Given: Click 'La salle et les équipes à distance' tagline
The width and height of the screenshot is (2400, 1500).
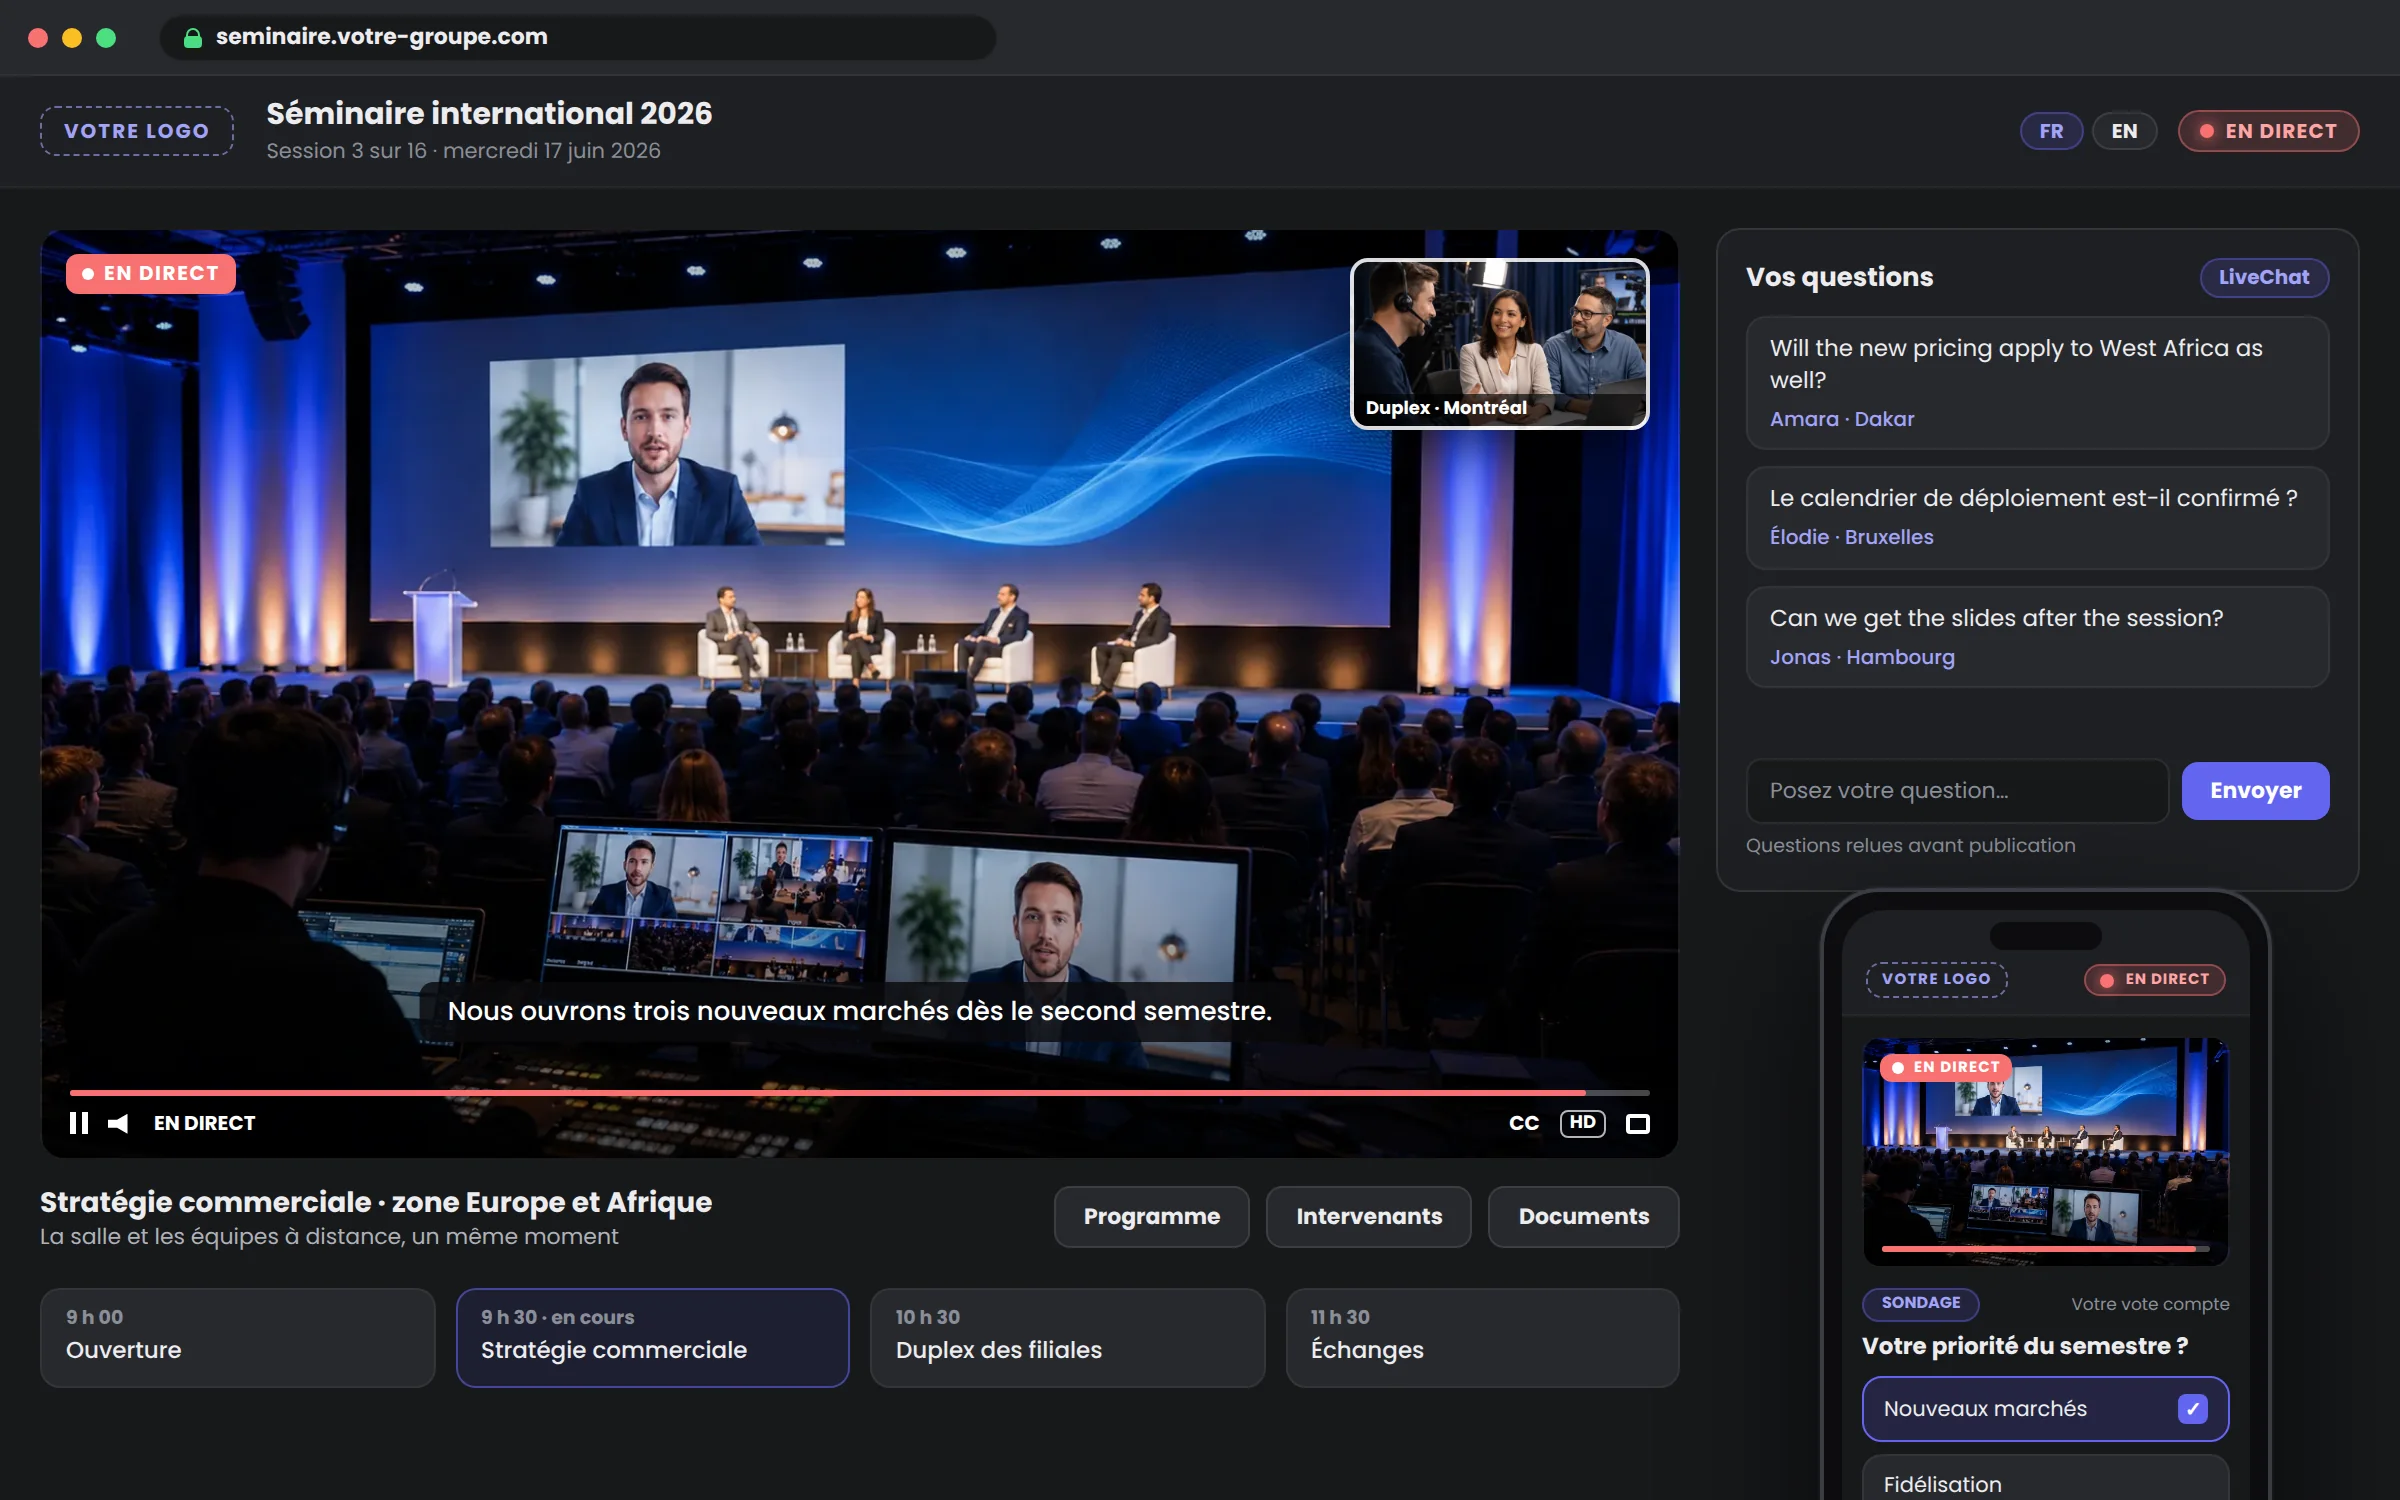Looking at the screenshot, I should (329, 1237).
